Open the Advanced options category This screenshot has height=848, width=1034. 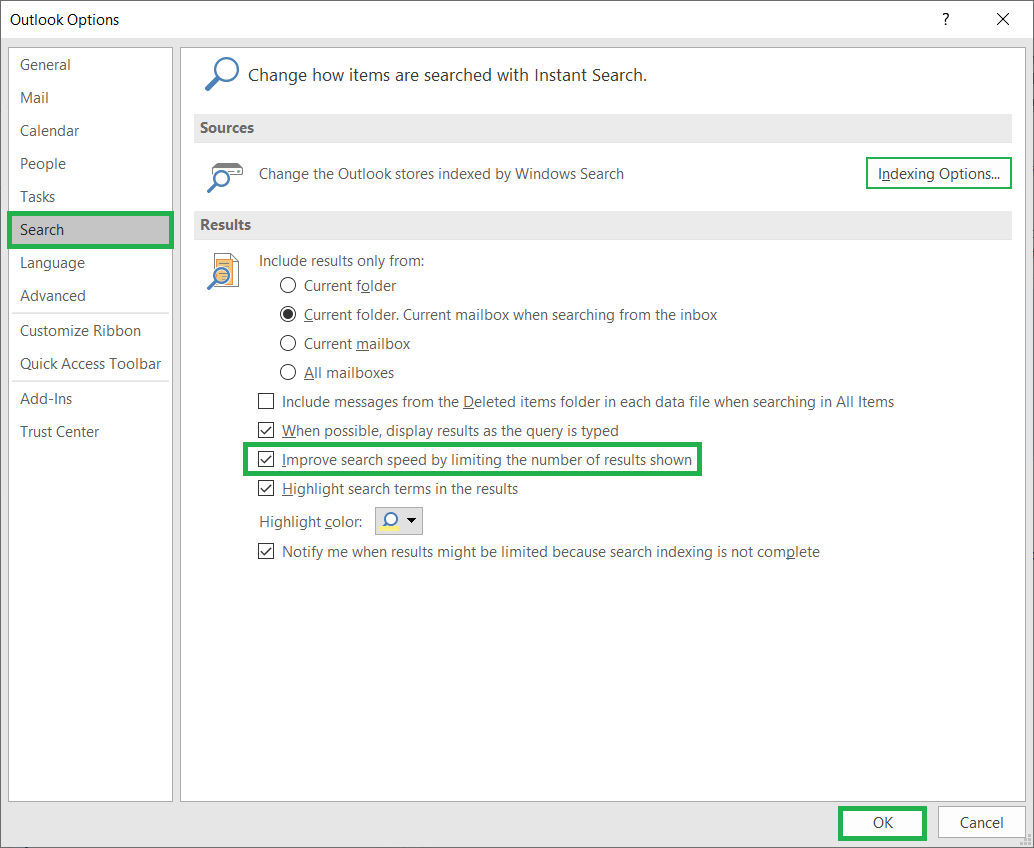pos(90,295)
